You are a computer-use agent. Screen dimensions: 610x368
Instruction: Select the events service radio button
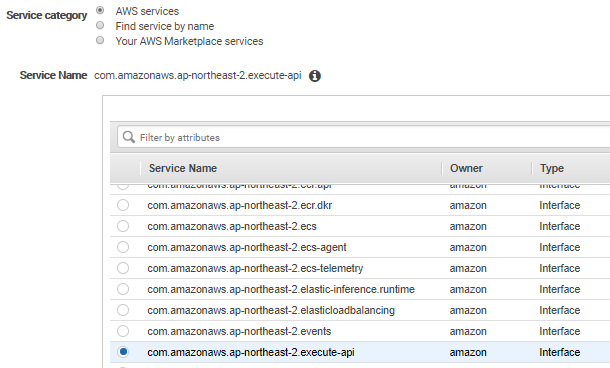123,331
